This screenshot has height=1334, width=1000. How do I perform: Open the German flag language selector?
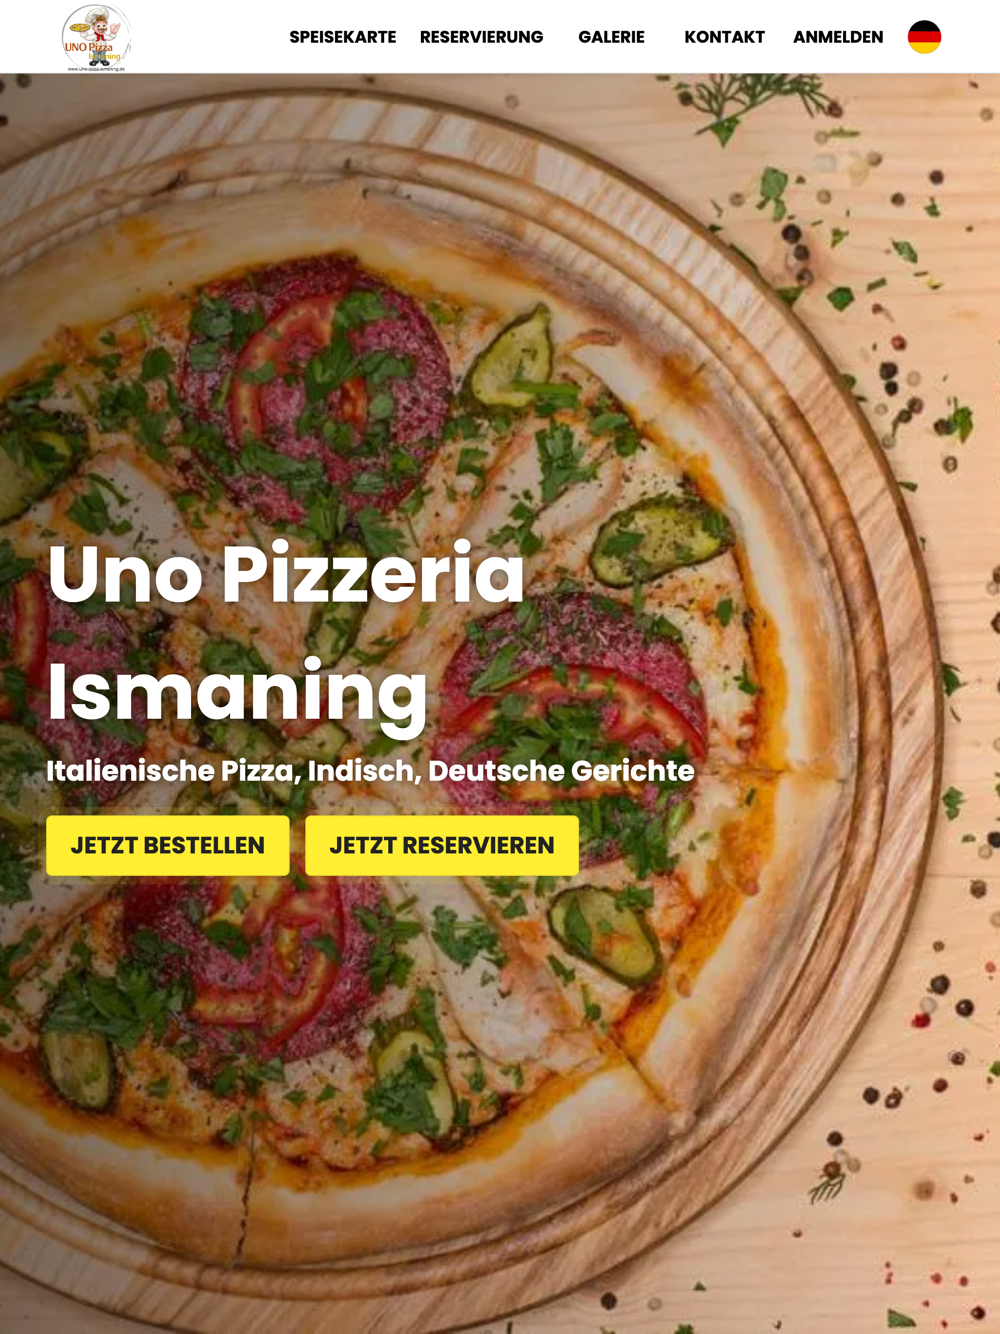(924, 37)
